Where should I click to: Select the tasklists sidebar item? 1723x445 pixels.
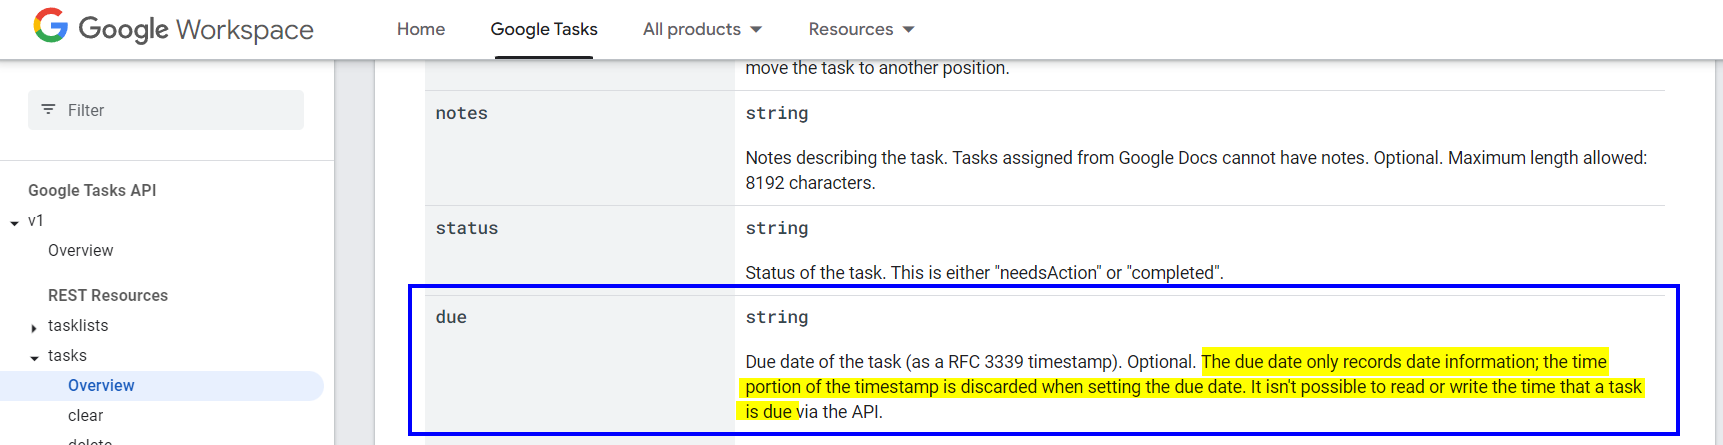pos(78,325)
